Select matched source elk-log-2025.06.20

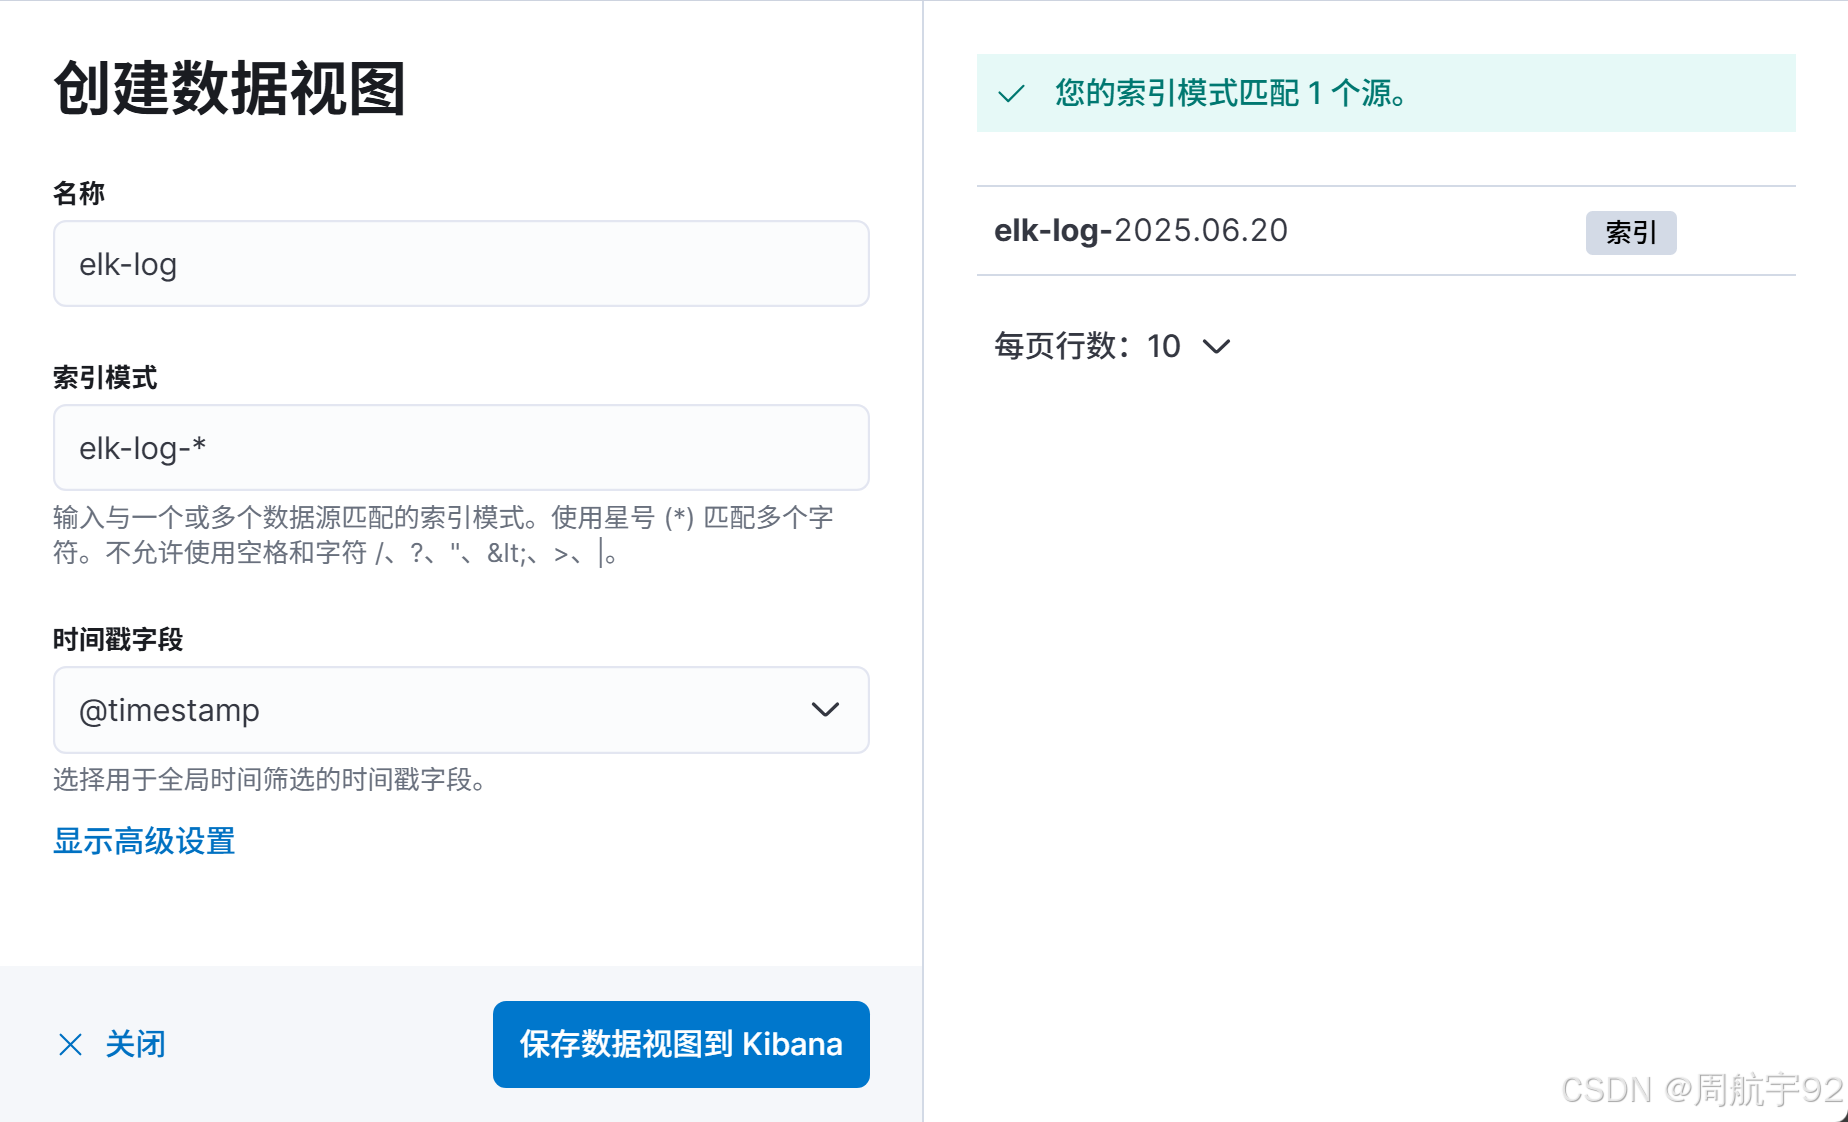1141,231
